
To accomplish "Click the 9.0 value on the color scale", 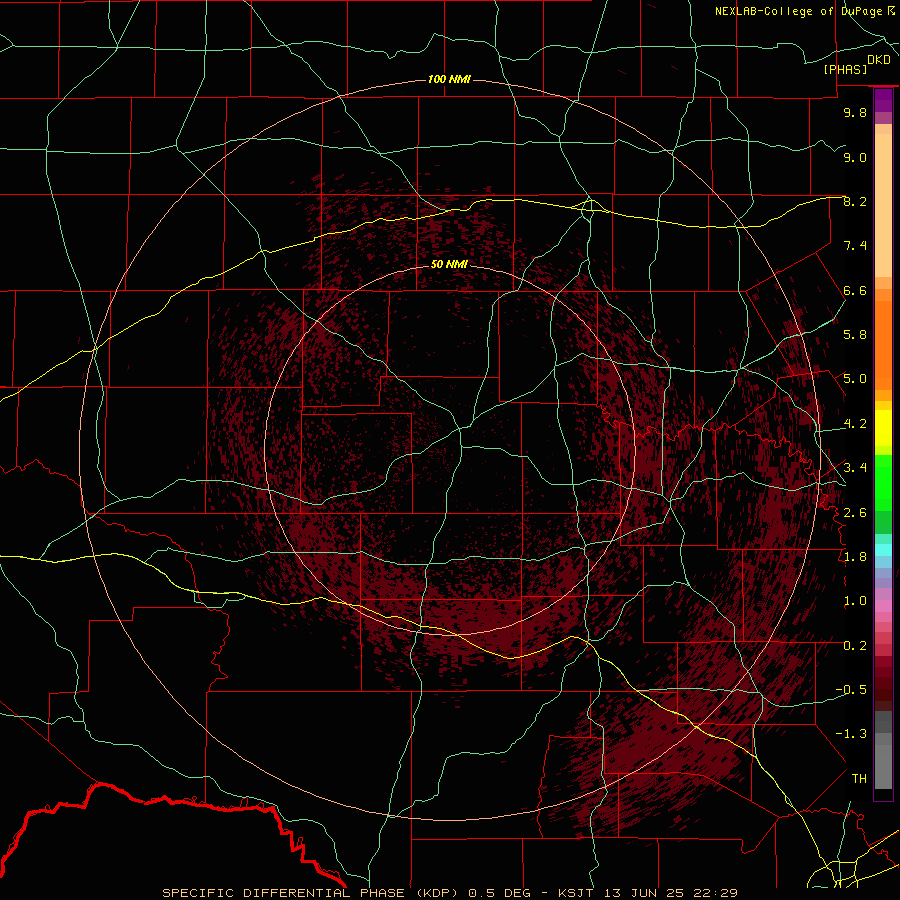I will coord(855,157).
